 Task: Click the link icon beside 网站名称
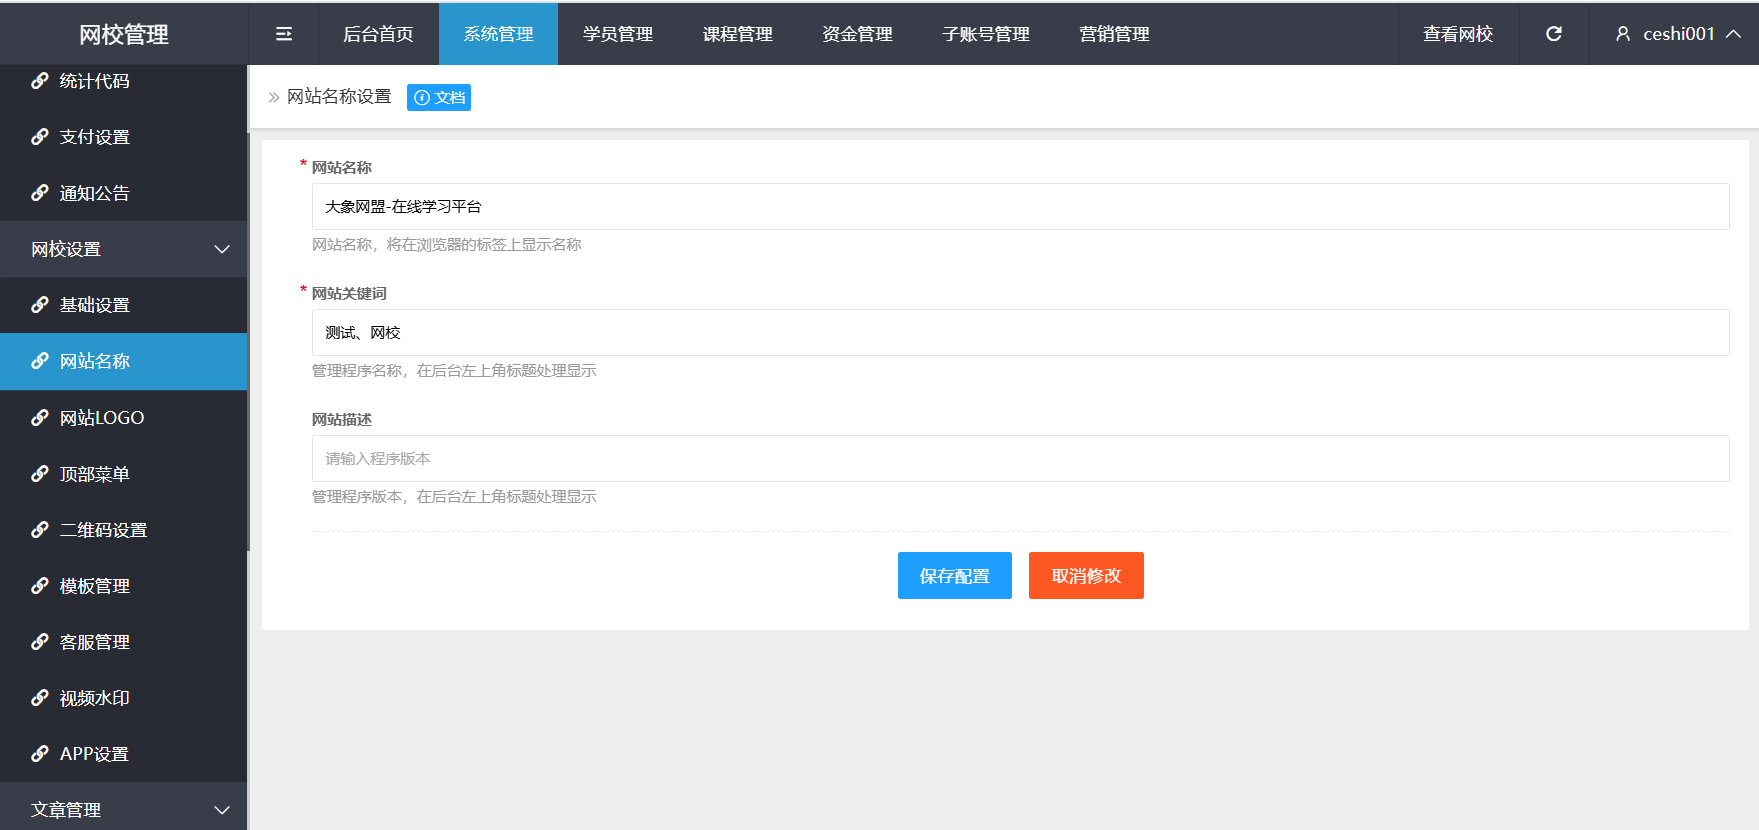tap(40, 361)
